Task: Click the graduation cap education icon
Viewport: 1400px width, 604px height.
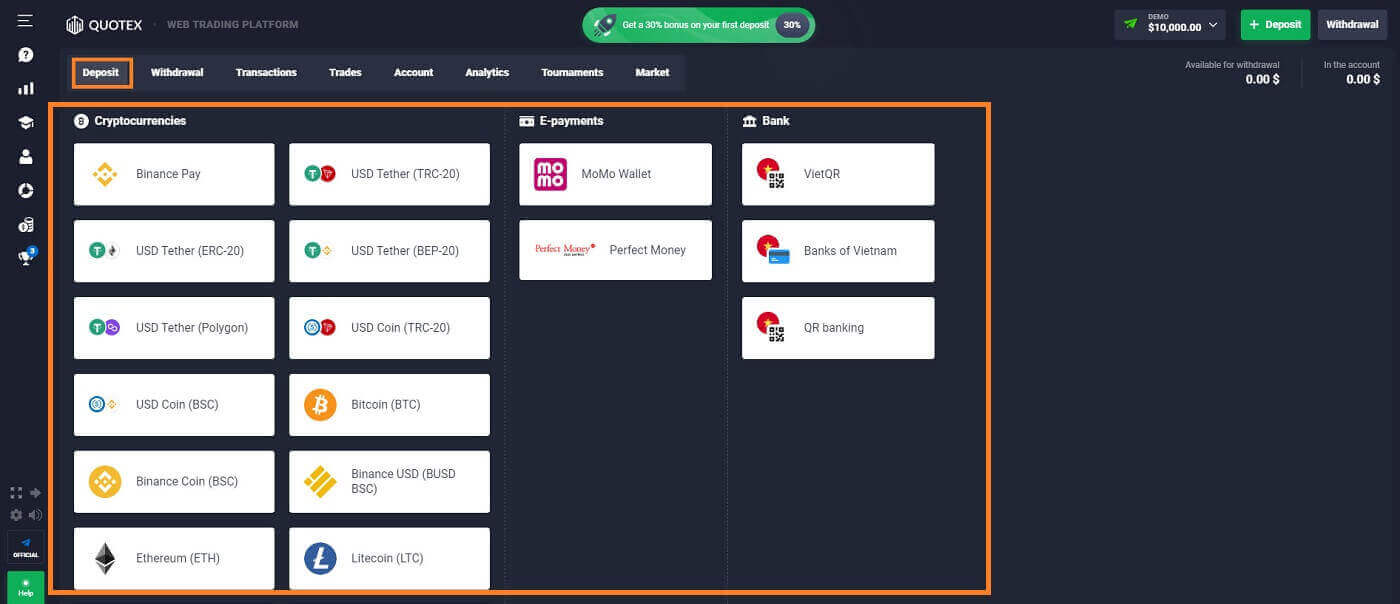Action: click(25, 122)
